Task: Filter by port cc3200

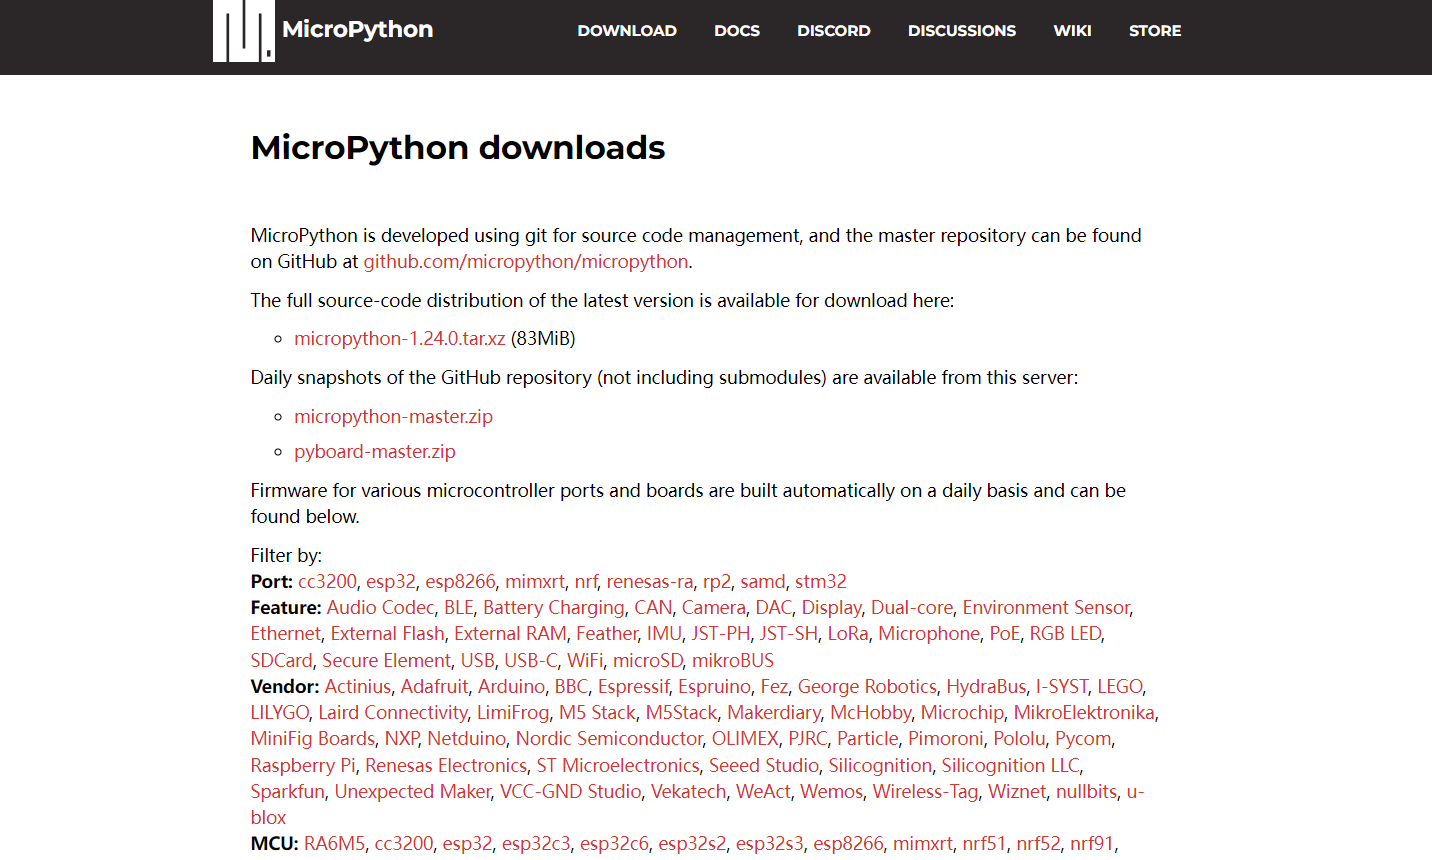Action: tap(327, 582)
